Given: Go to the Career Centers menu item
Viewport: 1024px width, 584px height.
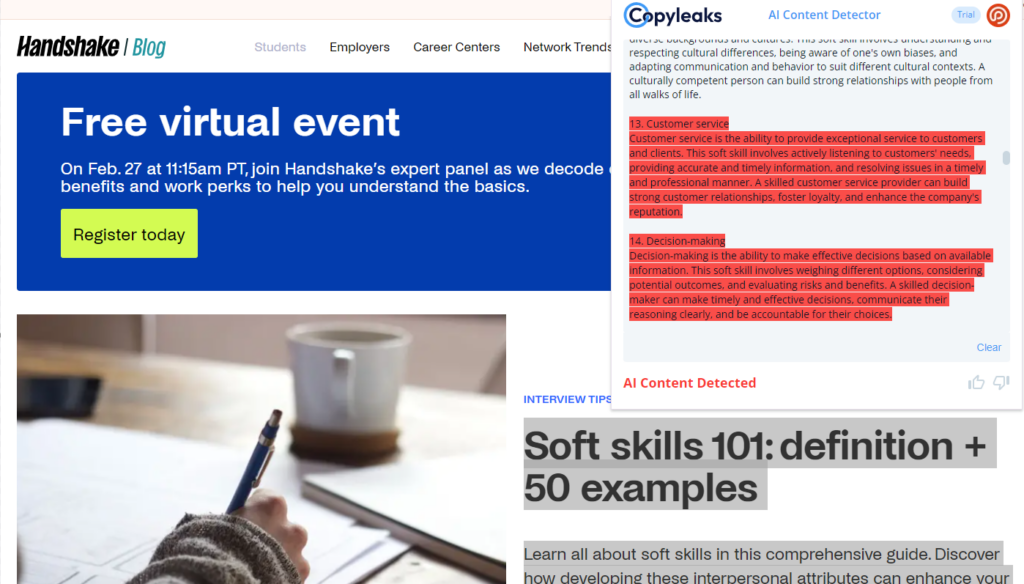Looking at the screenshot, I should (456, 47).
